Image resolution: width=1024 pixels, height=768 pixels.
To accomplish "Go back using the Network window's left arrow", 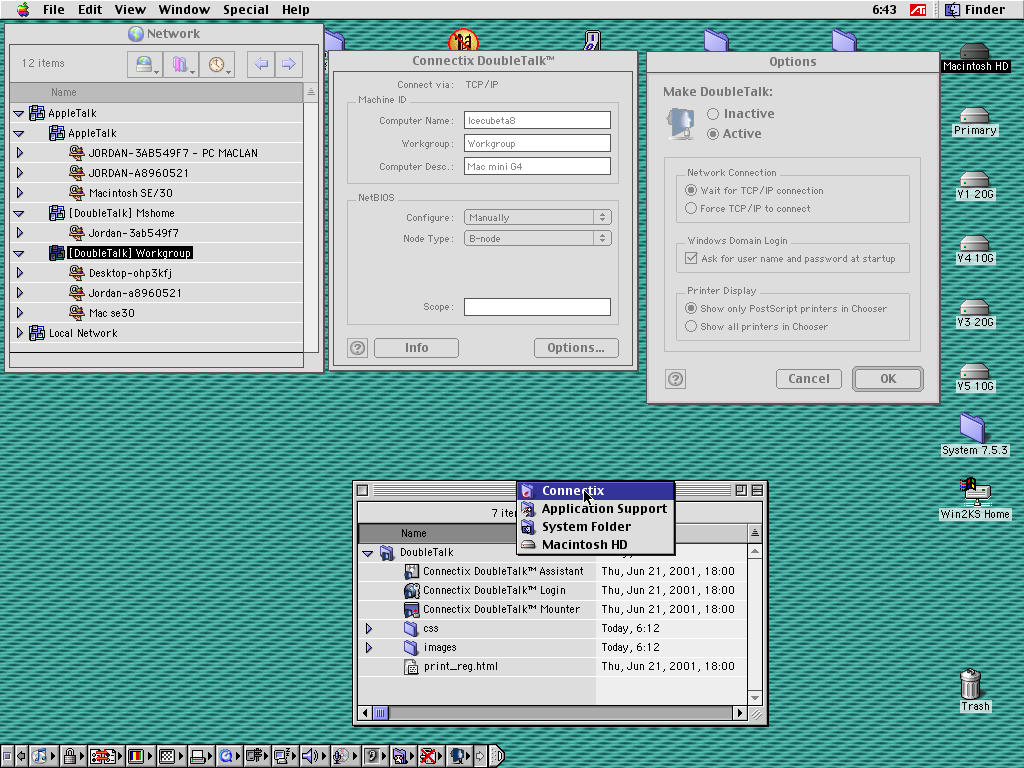I will coord(261,64).
